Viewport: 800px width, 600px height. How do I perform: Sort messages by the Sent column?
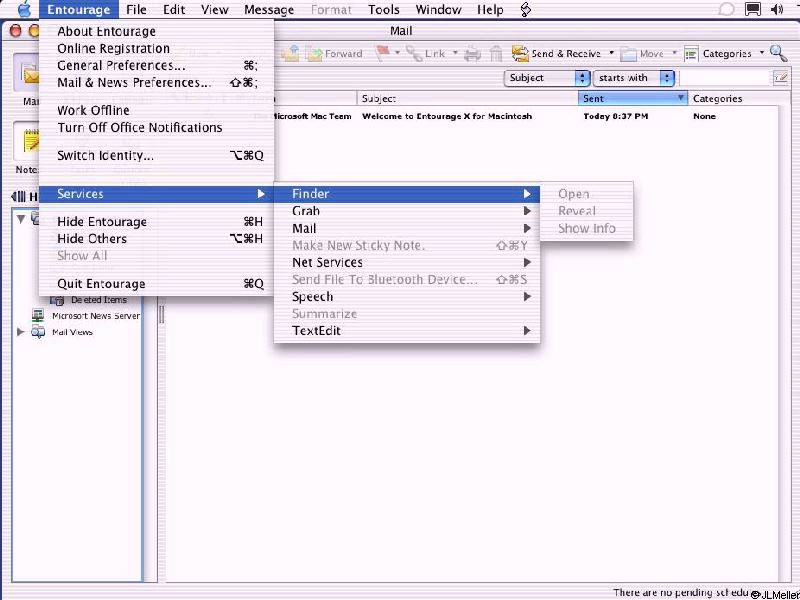coord(633,98)
